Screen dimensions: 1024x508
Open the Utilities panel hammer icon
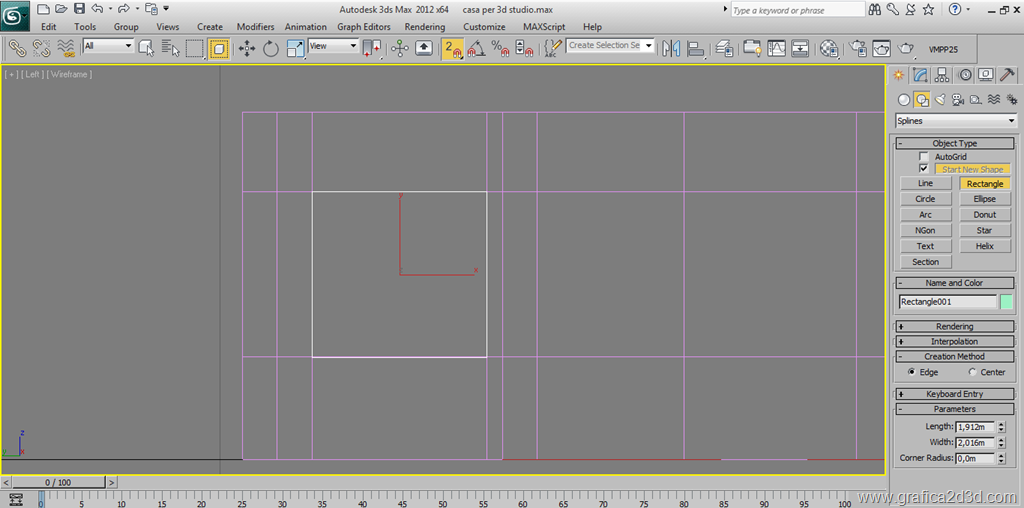click(x=1008, y=75)
